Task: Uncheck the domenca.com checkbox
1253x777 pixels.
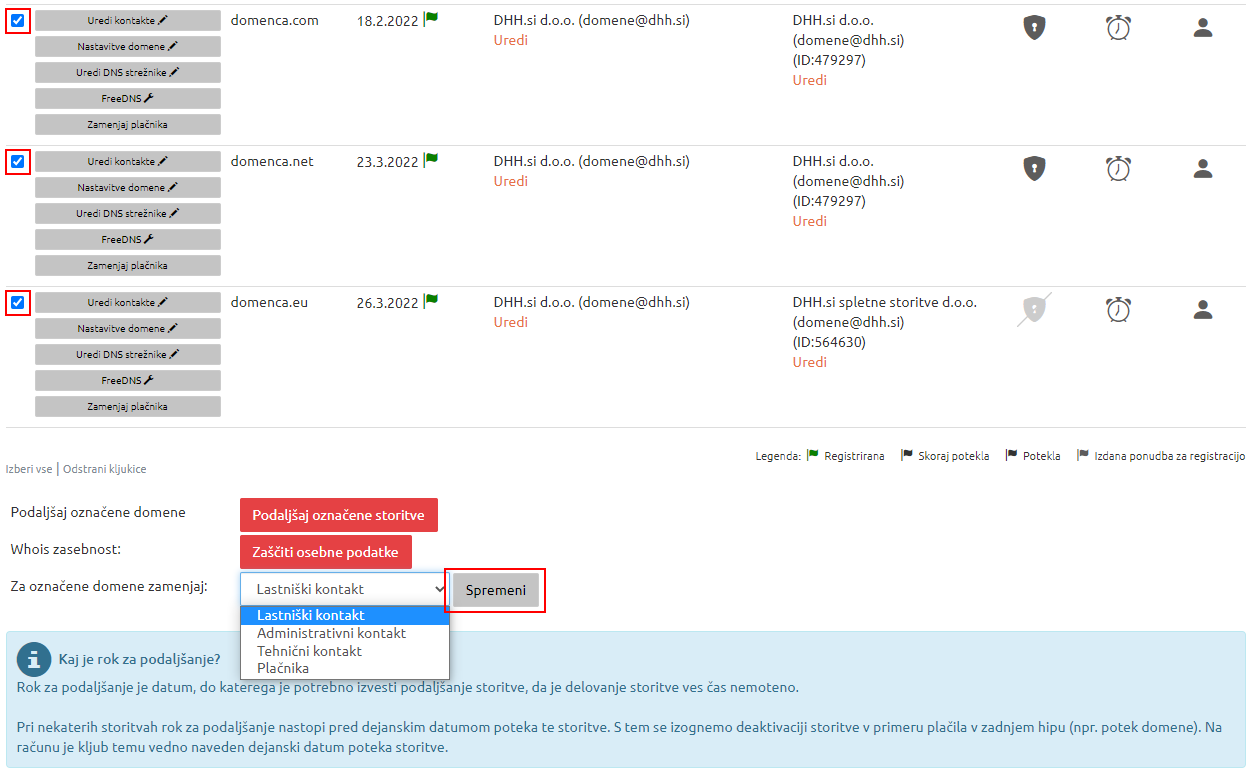Action: click(x=18, y=20)
